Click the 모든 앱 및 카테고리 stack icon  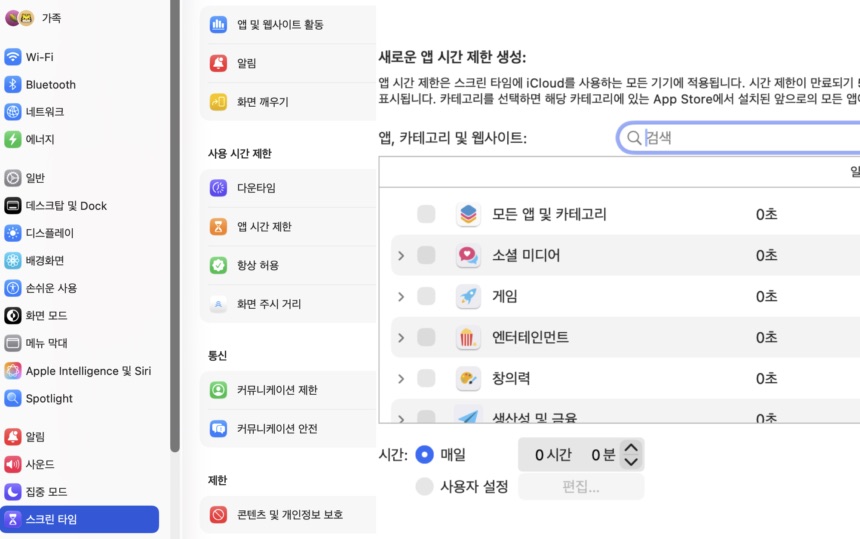468,214
